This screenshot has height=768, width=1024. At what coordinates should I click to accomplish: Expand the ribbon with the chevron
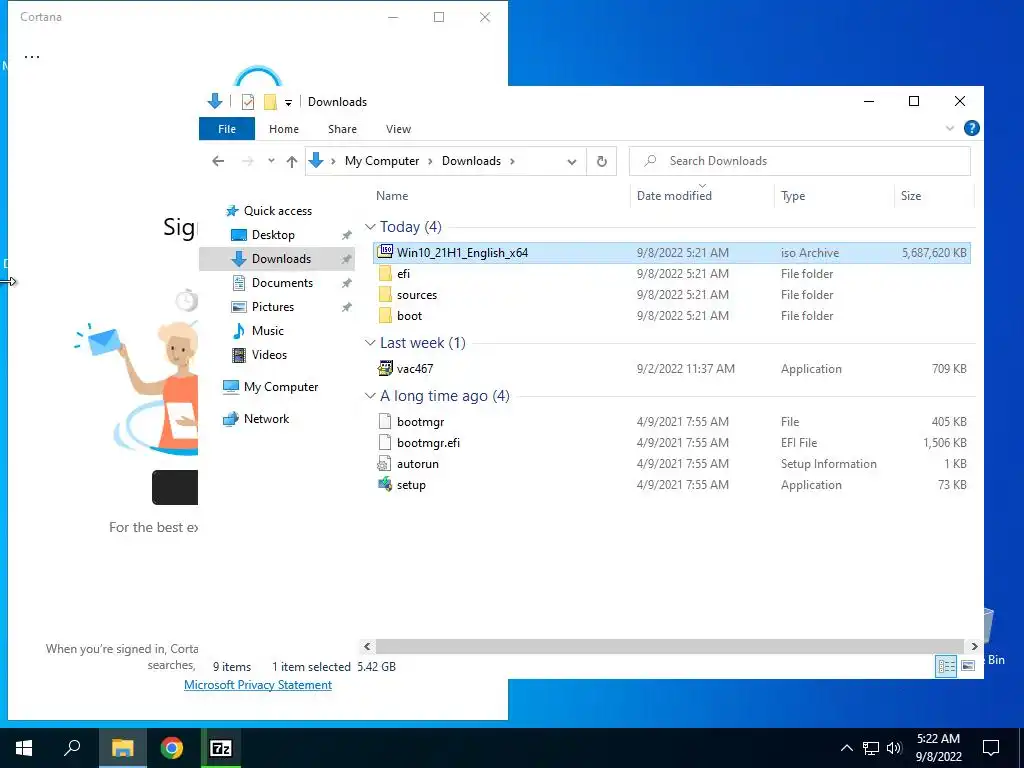coord(950,129)
